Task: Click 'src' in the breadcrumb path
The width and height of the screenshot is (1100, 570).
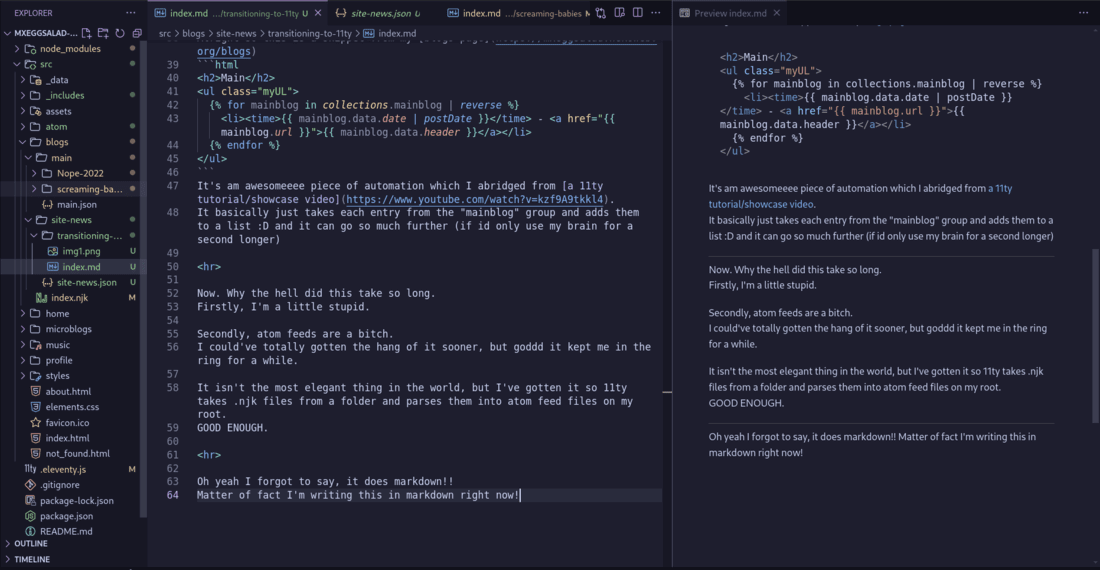Action: (x=165, y=33)
